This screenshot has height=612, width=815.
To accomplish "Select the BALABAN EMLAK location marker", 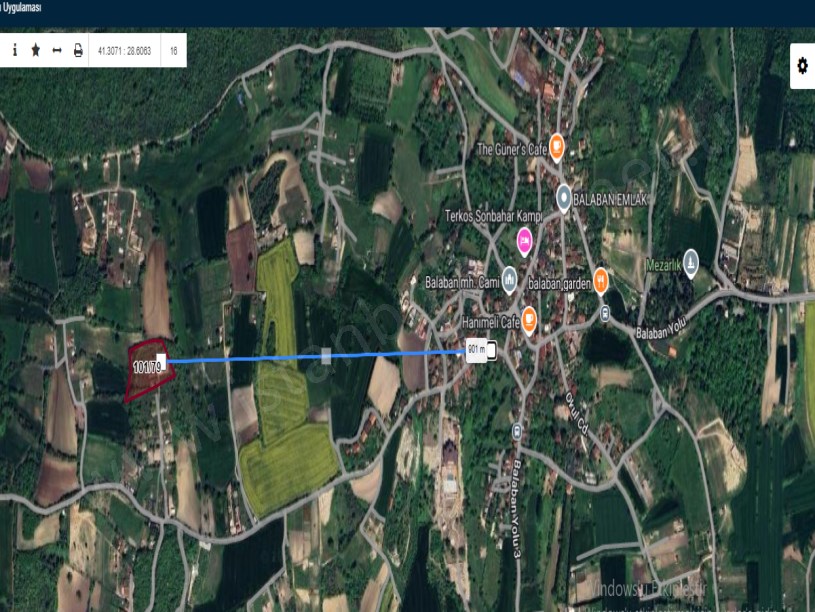I will click(x=564, y=197).
